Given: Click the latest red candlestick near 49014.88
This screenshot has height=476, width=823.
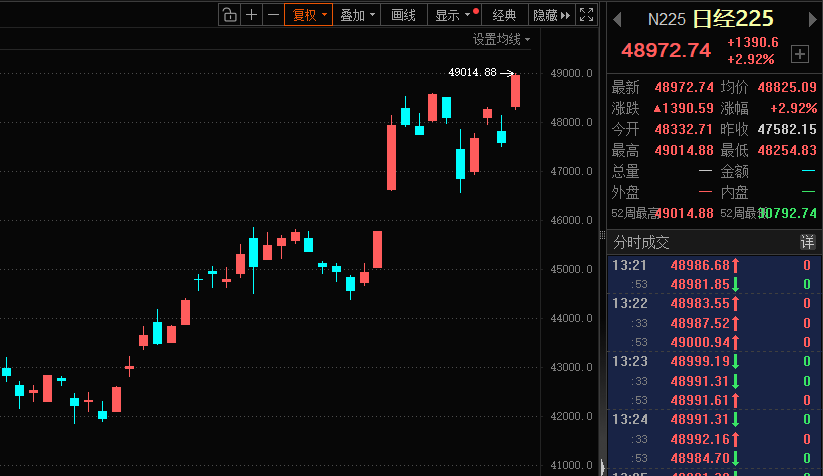Looking at the screenshot, I should coord(516,90).
